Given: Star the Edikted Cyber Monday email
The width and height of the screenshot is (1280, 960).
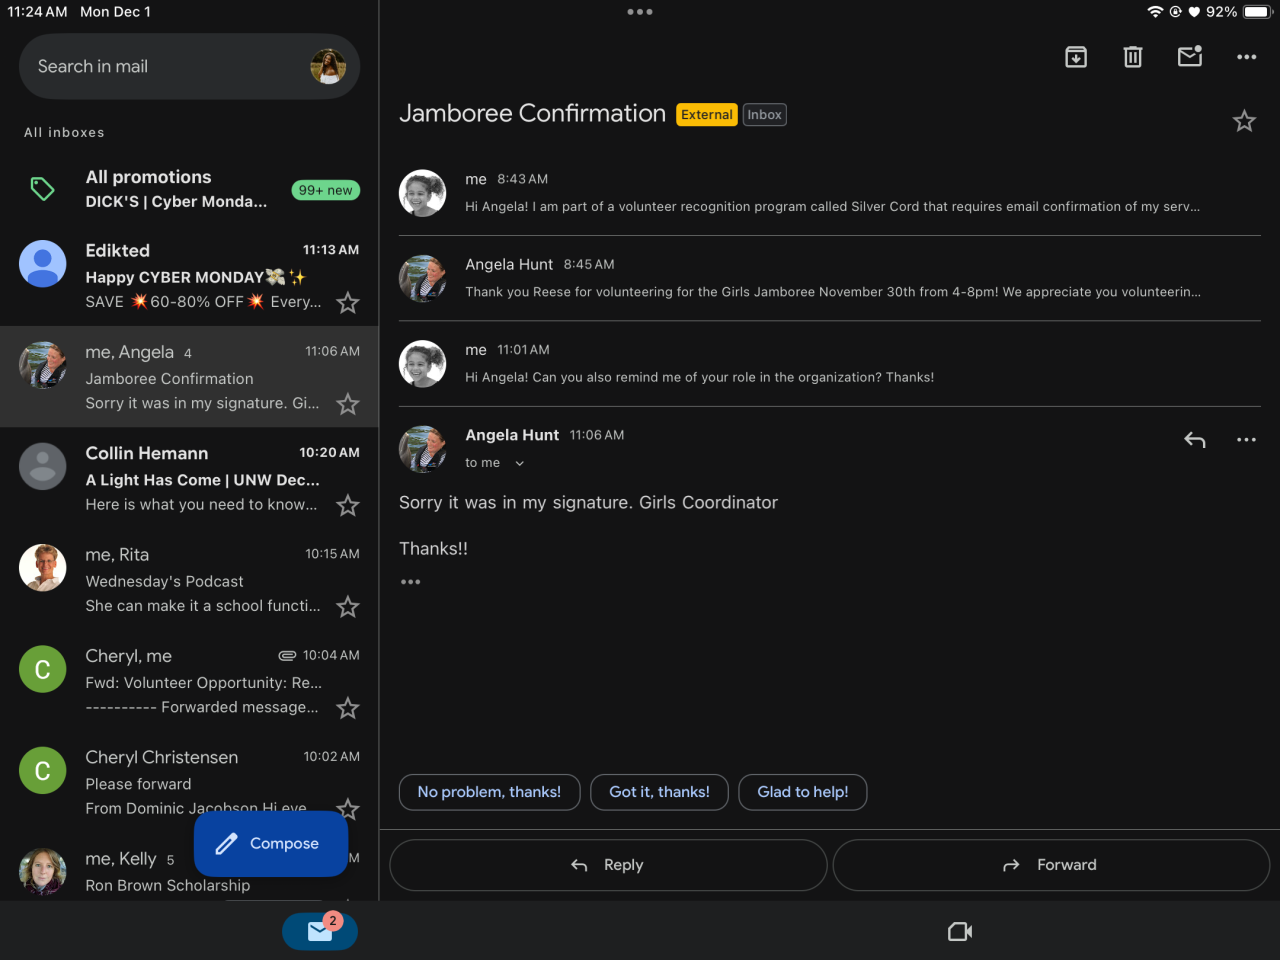Looking at the screenshot, I should tap(348, 302).
